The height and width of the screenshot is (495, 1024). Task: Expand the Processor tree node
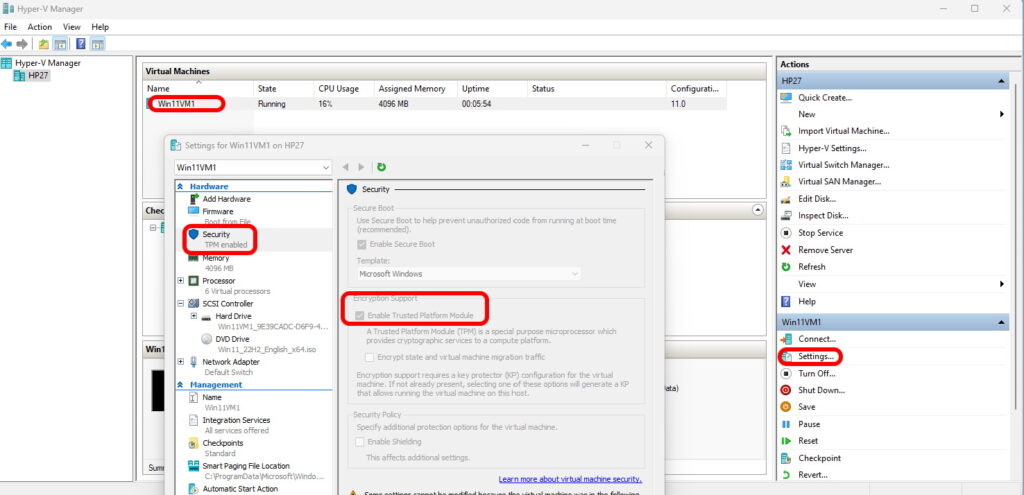pyautogui.click(x=180, y=281)
